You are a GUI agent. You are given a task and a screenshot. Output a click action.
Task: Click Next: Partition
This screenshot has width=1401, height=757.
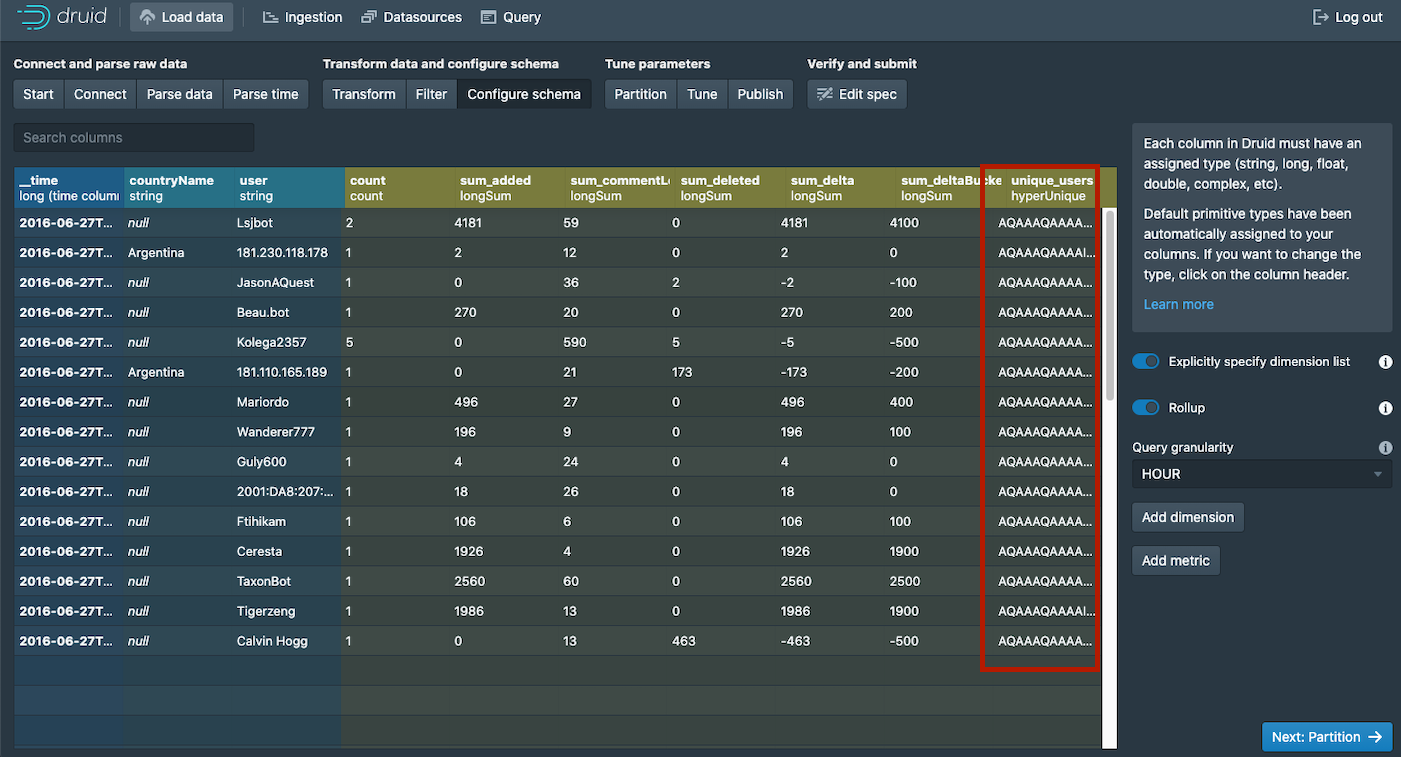click(x=1327, y=737)
